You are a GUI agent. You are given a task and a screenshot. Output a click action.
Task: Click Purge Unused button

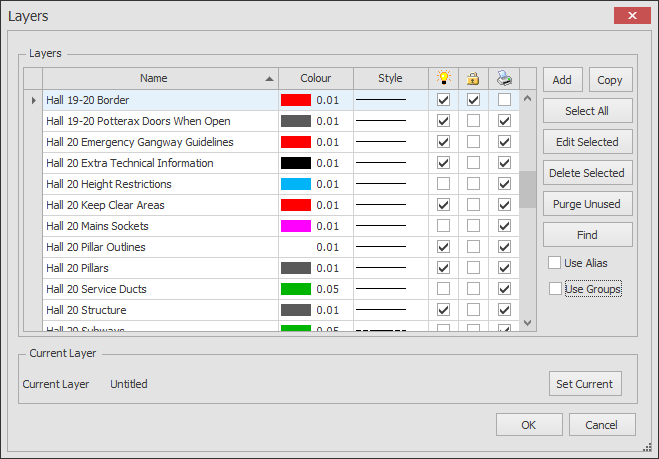[588, 204]
